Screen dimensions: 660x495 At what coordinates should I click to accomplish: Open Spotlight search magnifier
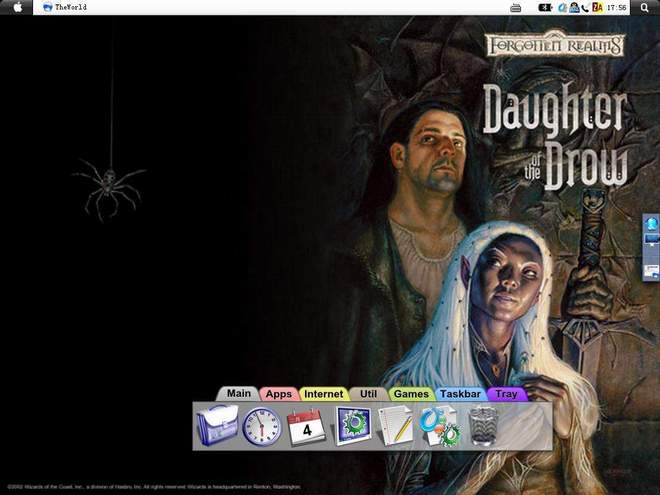click(x=644, y=8)
